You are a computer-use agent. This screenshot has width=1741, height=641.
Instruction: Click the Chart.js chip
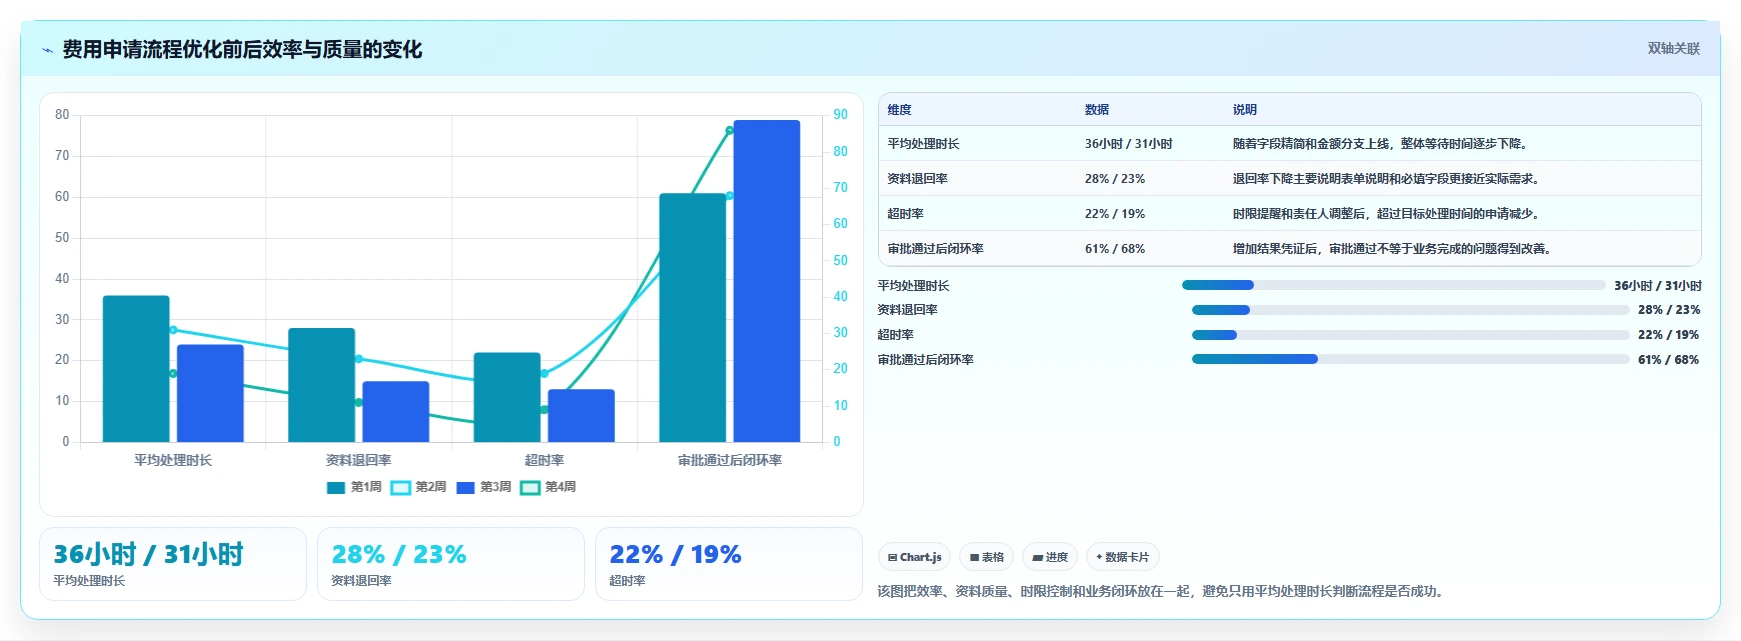tap(914, 557)
